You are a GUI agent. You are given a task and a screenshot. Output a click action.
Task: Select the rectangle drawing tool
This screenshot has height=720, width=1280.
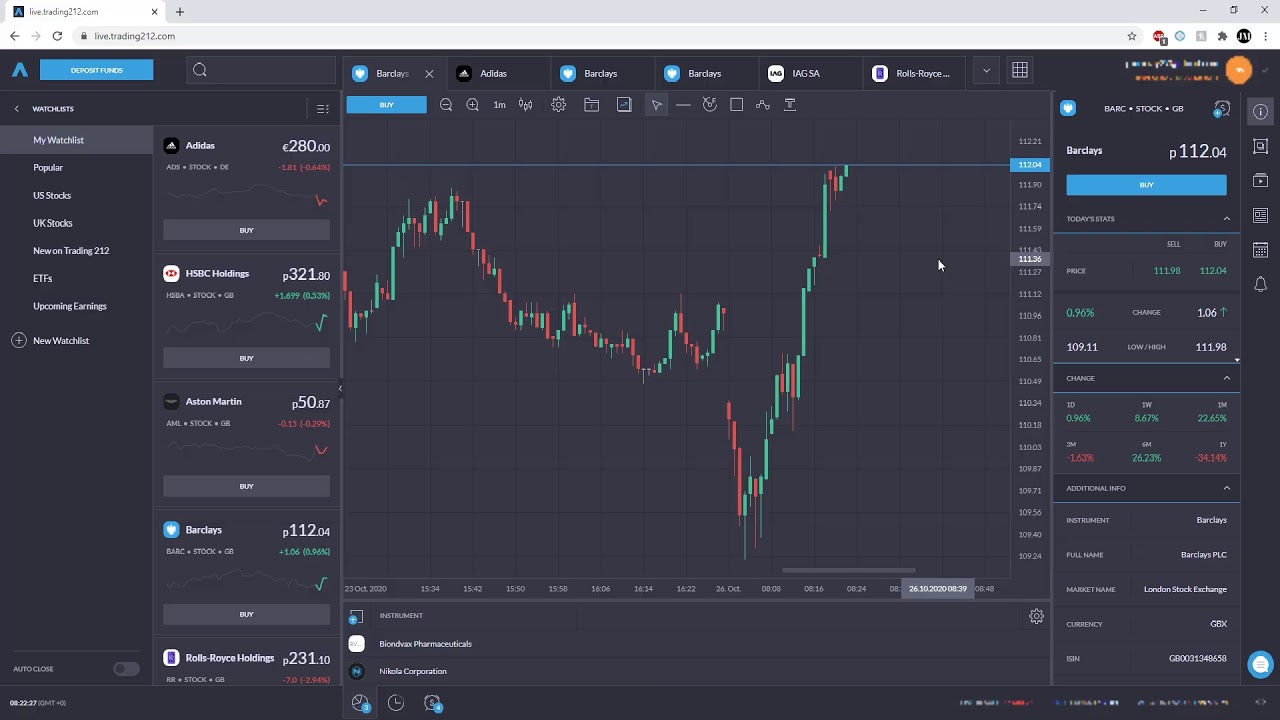737,105
